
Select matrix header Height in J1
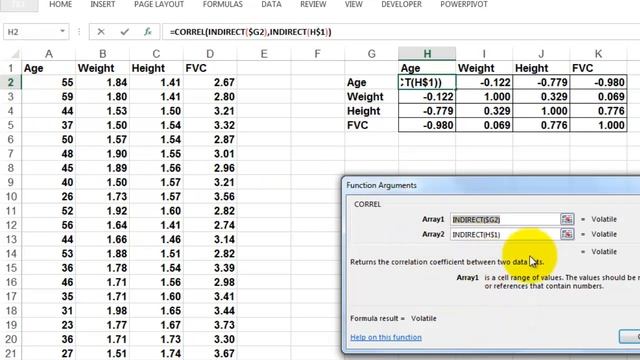[541, 68]
